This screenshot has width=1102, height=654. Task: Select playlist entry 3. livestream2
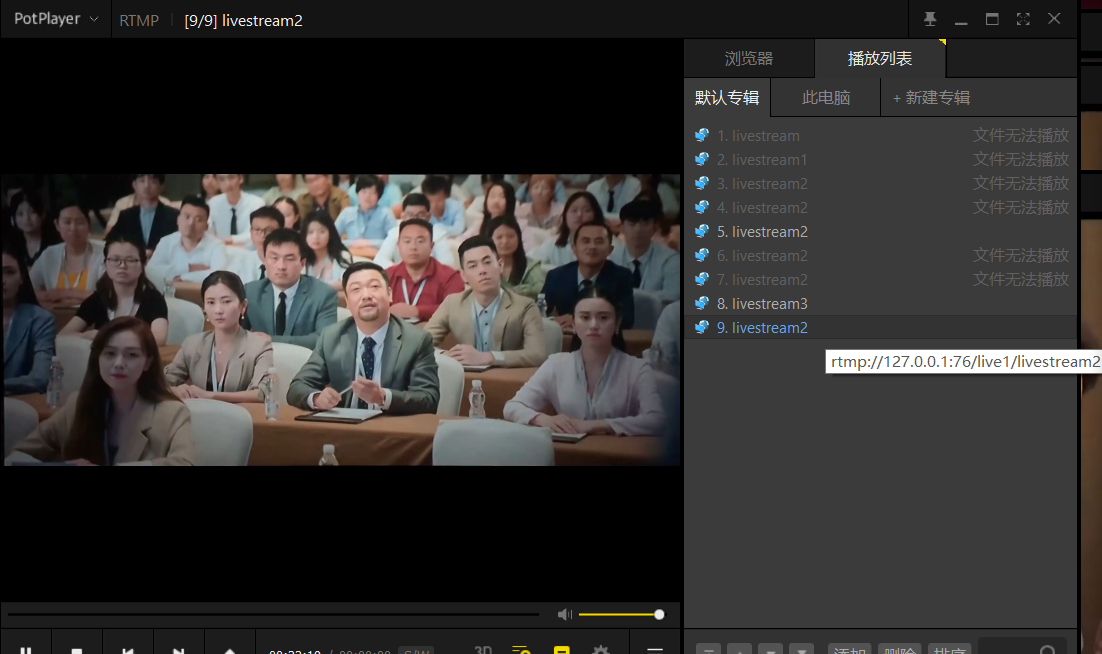point(881,183)
